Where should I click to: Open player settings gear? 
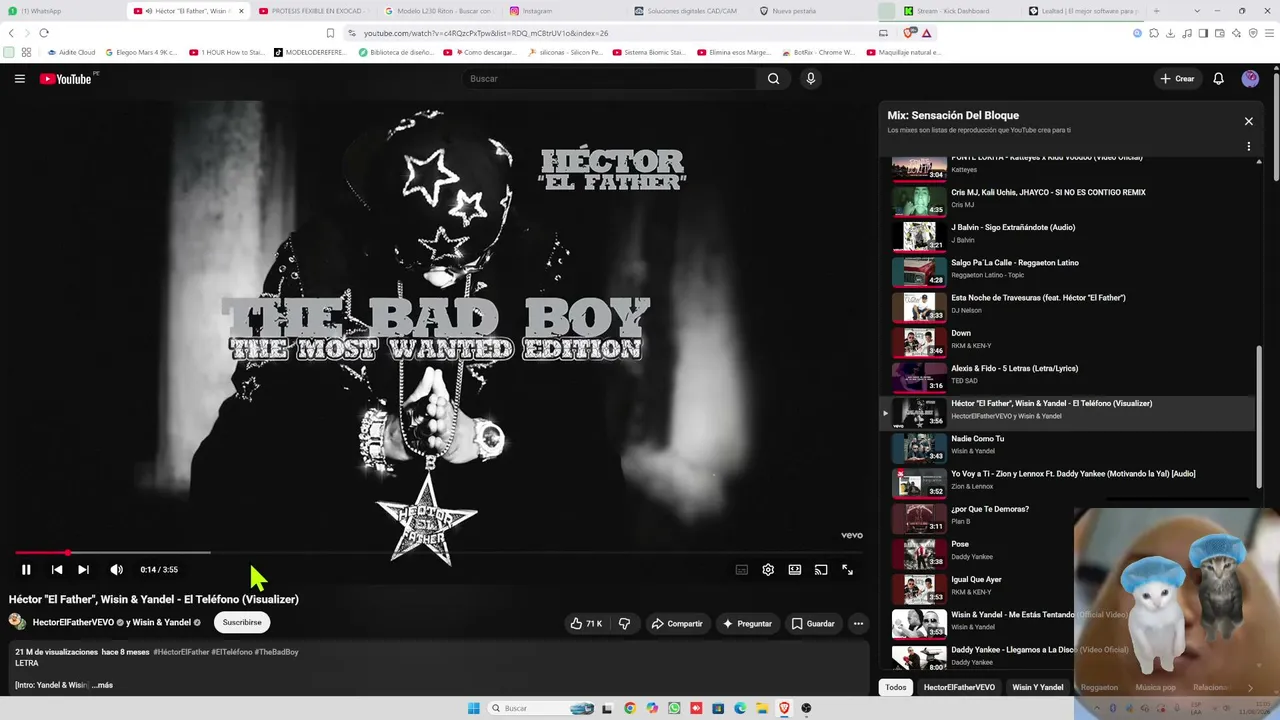(x=768, y=570)
